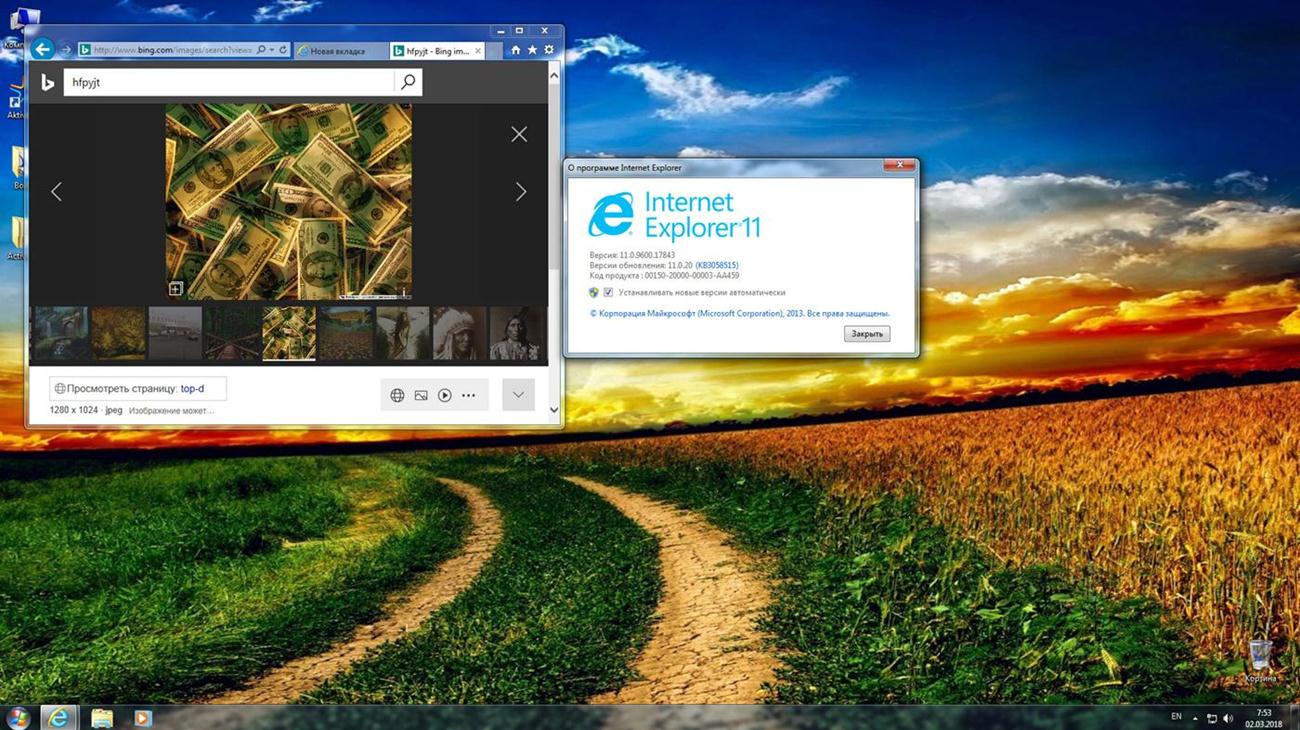Click the visual search icon on the money image

(176, 288)
